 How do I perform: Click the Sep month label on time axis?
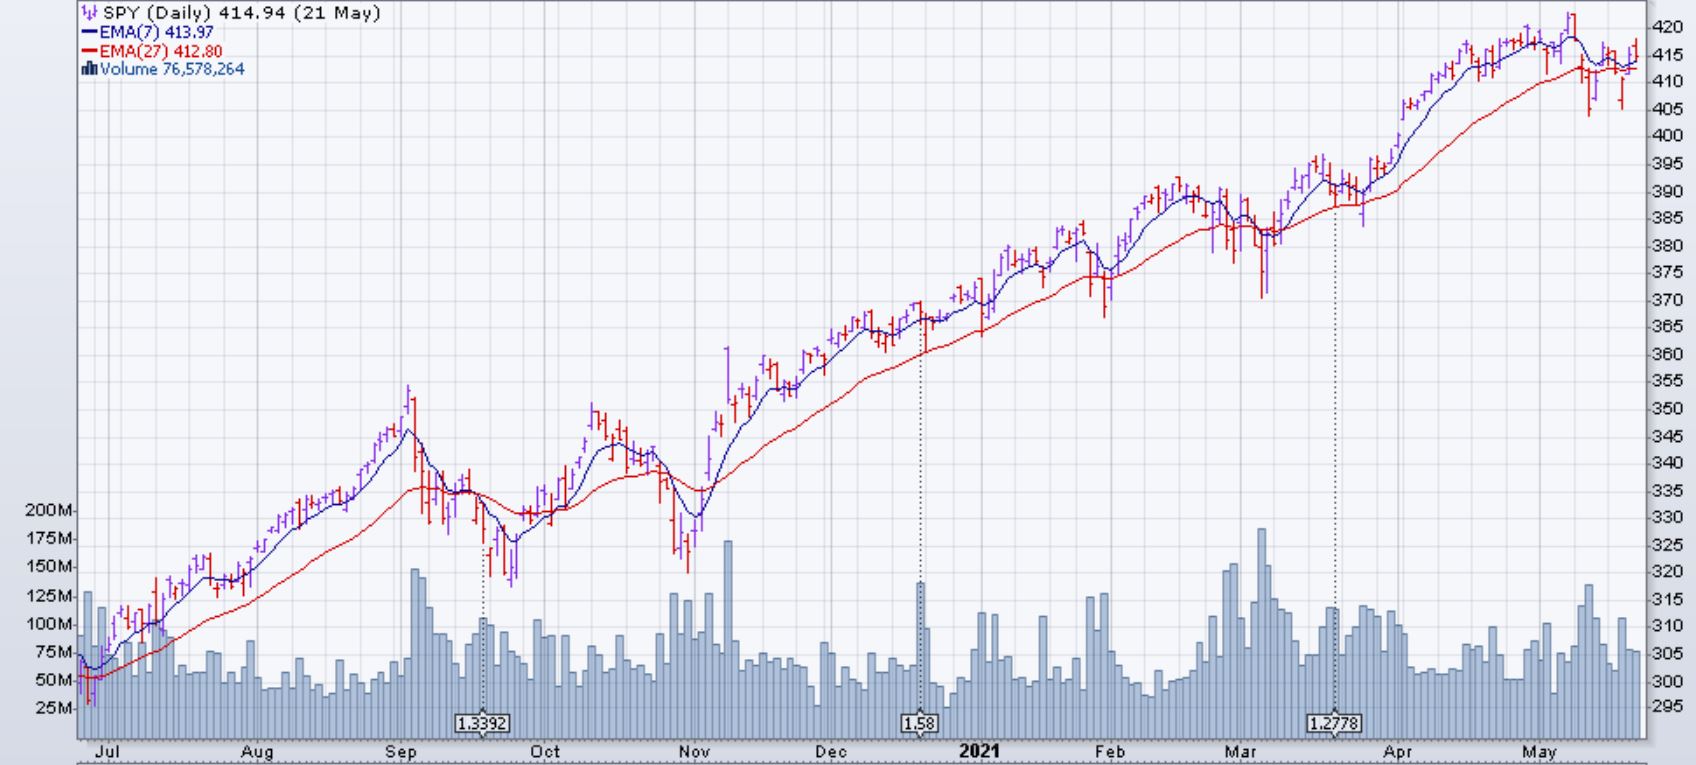pyautogui.click(x=402, y=751)
